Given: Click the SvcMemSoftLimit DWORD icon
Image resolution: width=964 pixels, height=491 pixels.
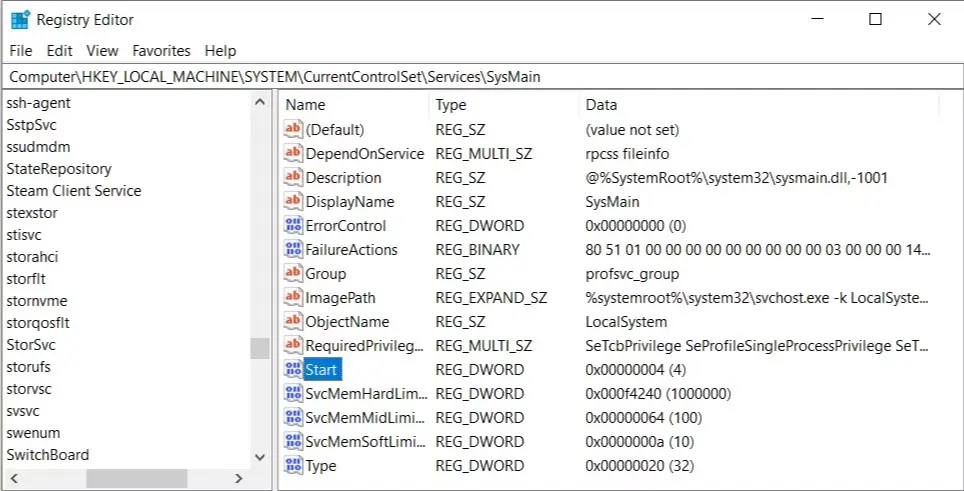Looking at the screenshot, I should [293, 441].
